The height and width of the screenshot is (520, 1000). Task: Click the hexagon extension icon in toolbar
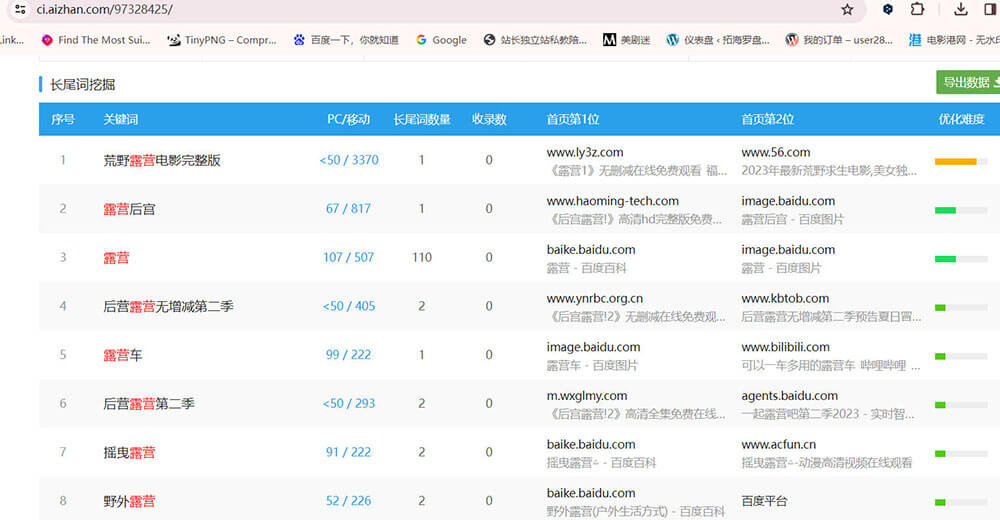coord(887,10)
